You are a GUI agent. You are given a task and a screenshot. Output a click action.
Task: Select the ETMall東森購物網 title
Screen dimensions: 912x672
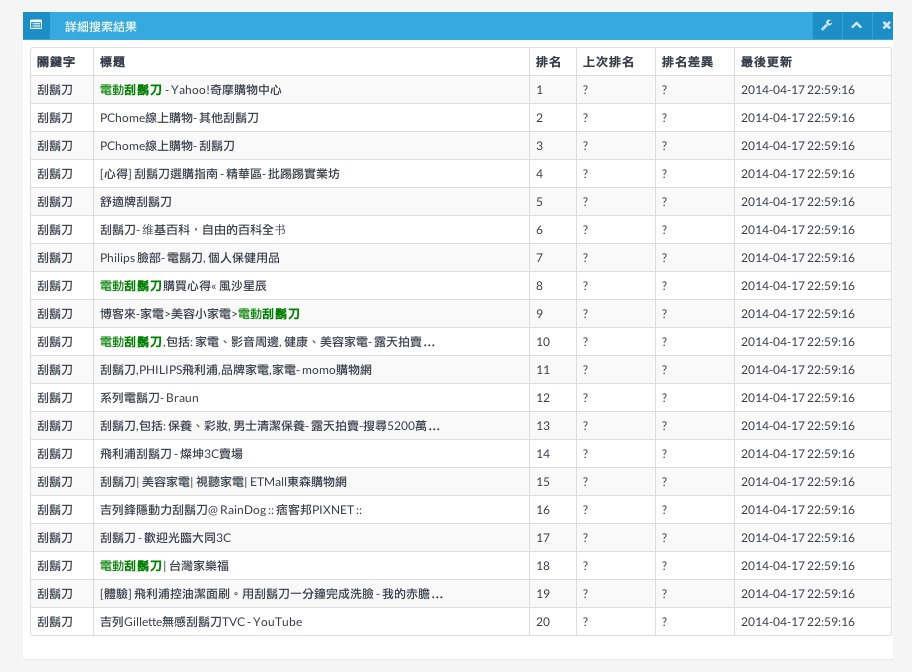223,481
